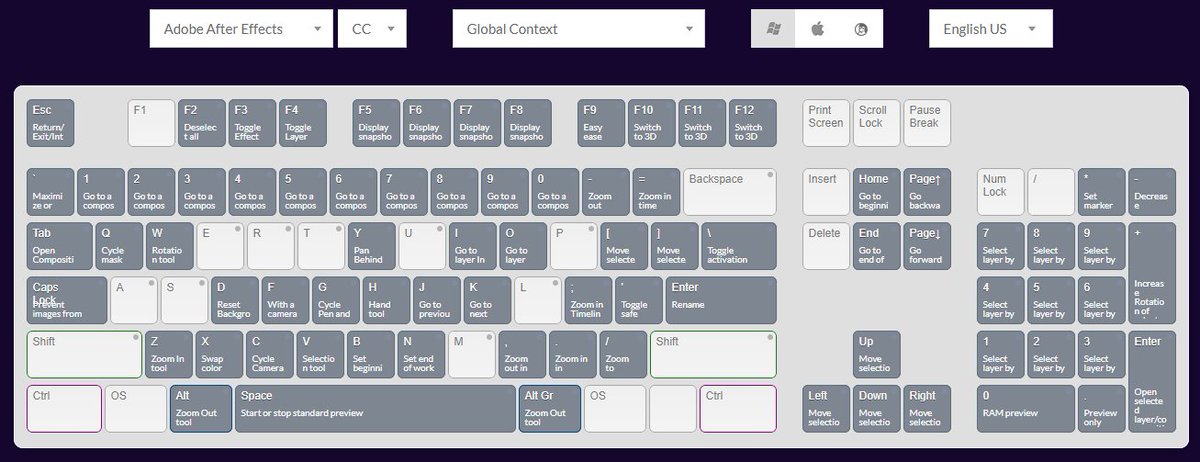Click the numpad period Preview only key

coord(1102,408)
